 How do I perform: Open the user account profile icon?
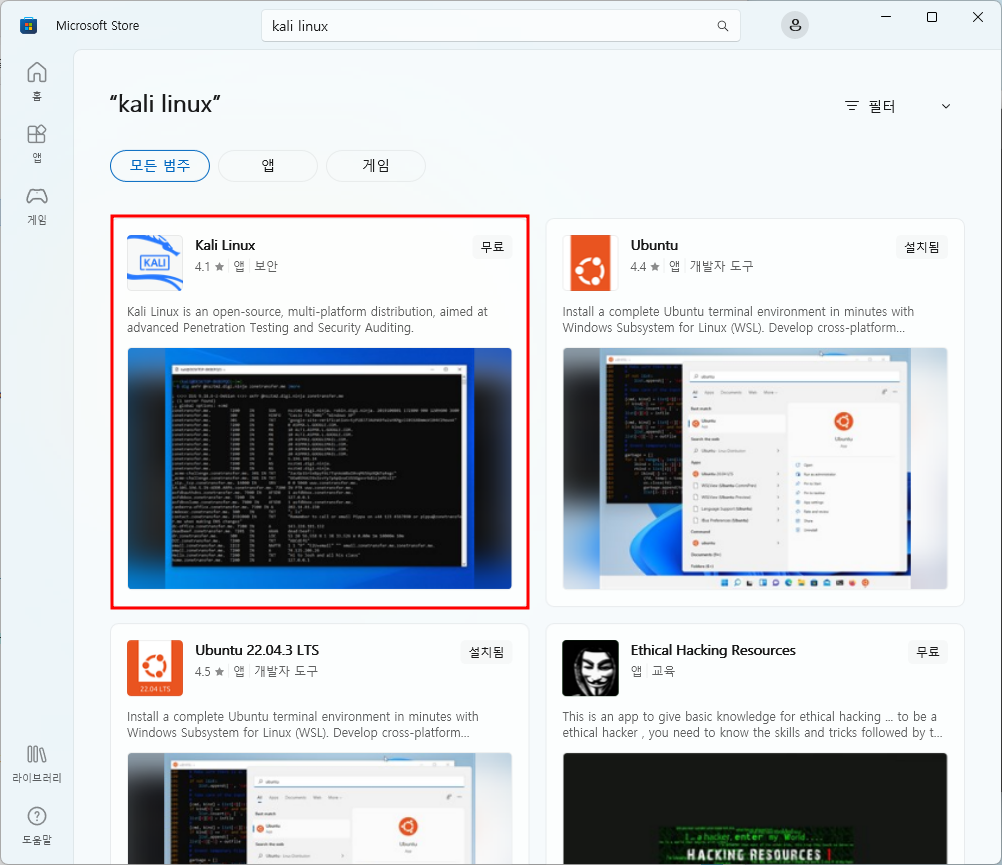pyautogui.click(x=795, y=26)
